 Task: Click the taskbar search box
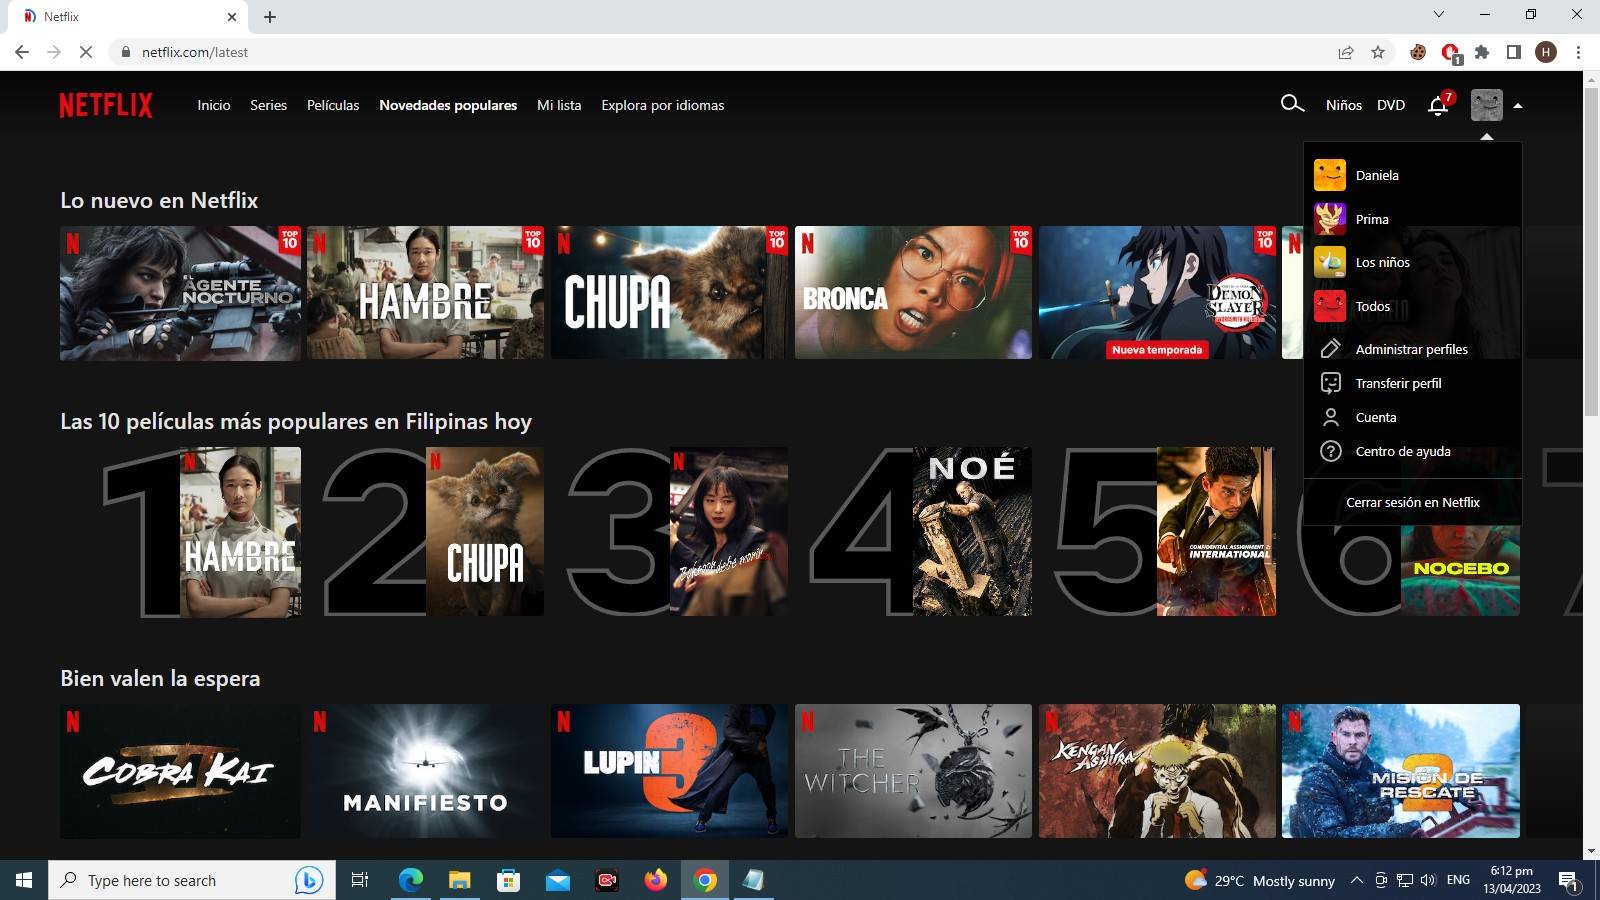(191, 880)
